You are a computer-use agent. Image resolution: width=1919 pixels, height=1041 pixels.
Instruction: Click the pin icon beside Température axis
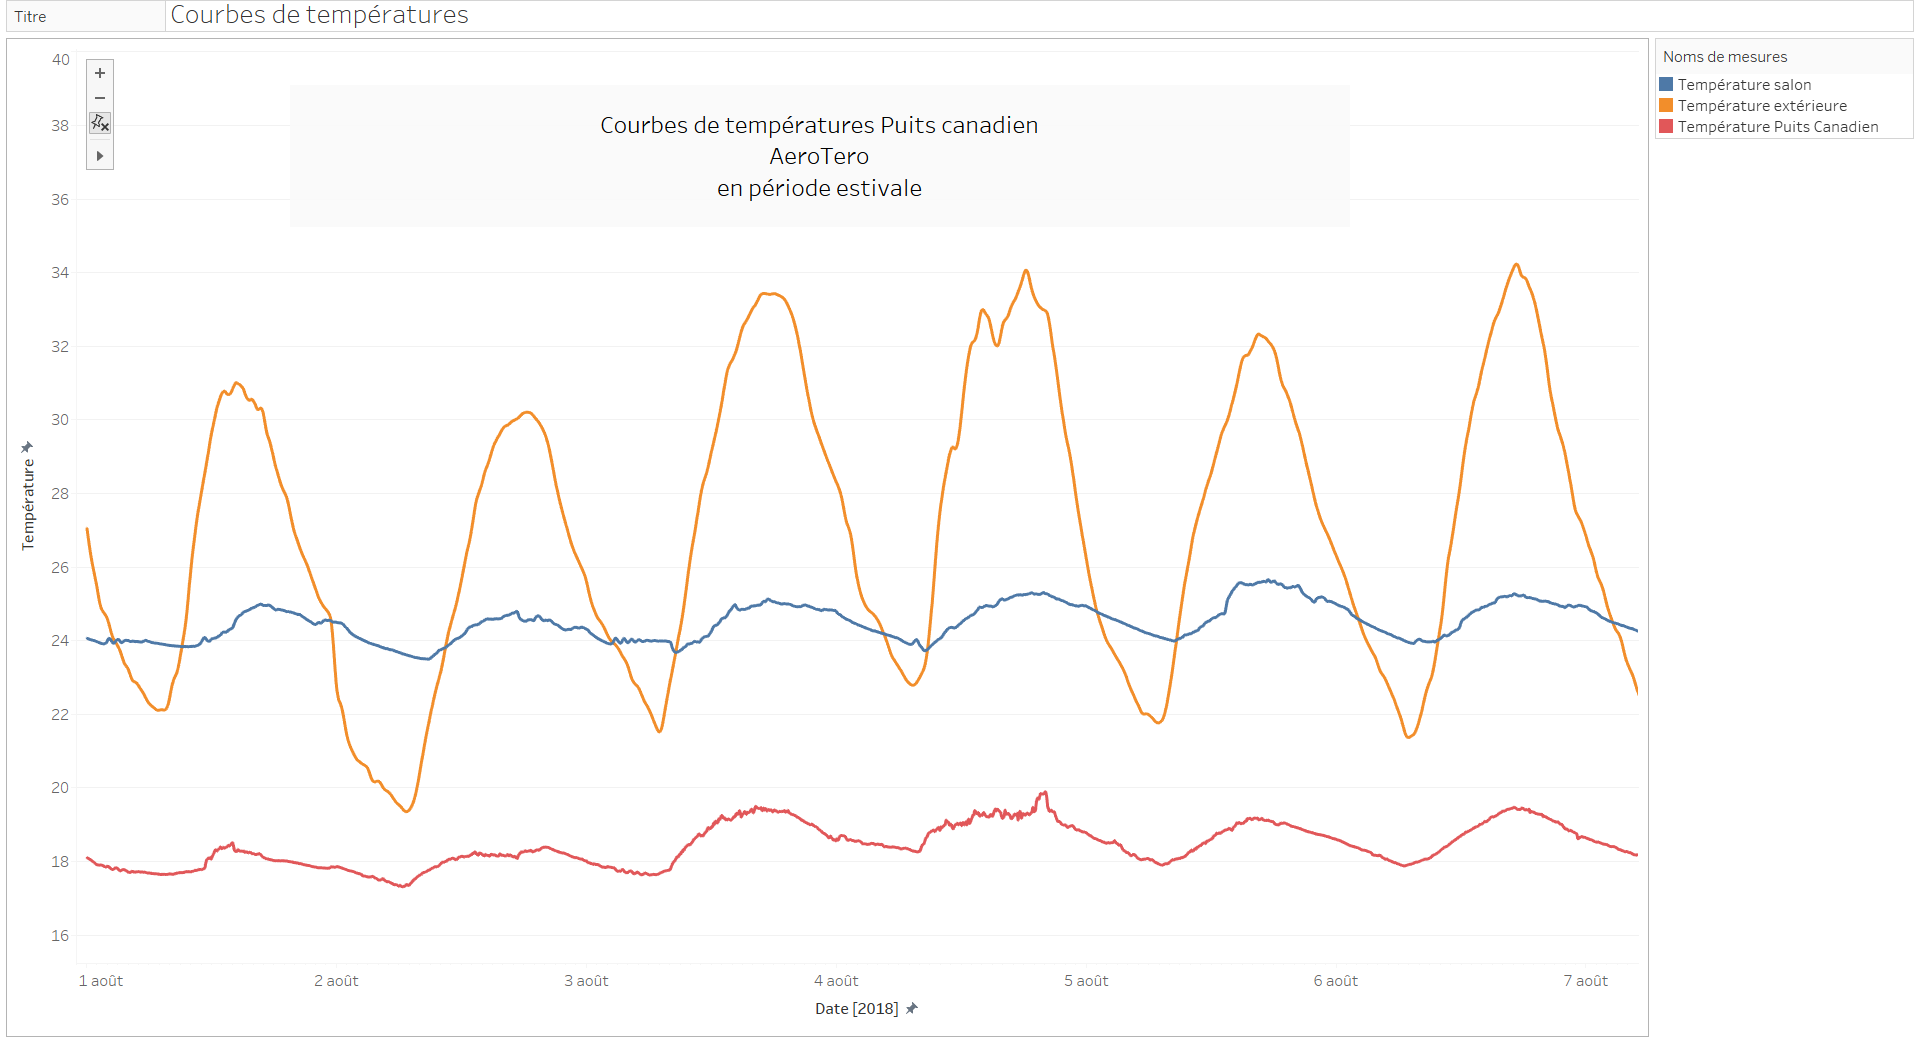click(27, 447)
